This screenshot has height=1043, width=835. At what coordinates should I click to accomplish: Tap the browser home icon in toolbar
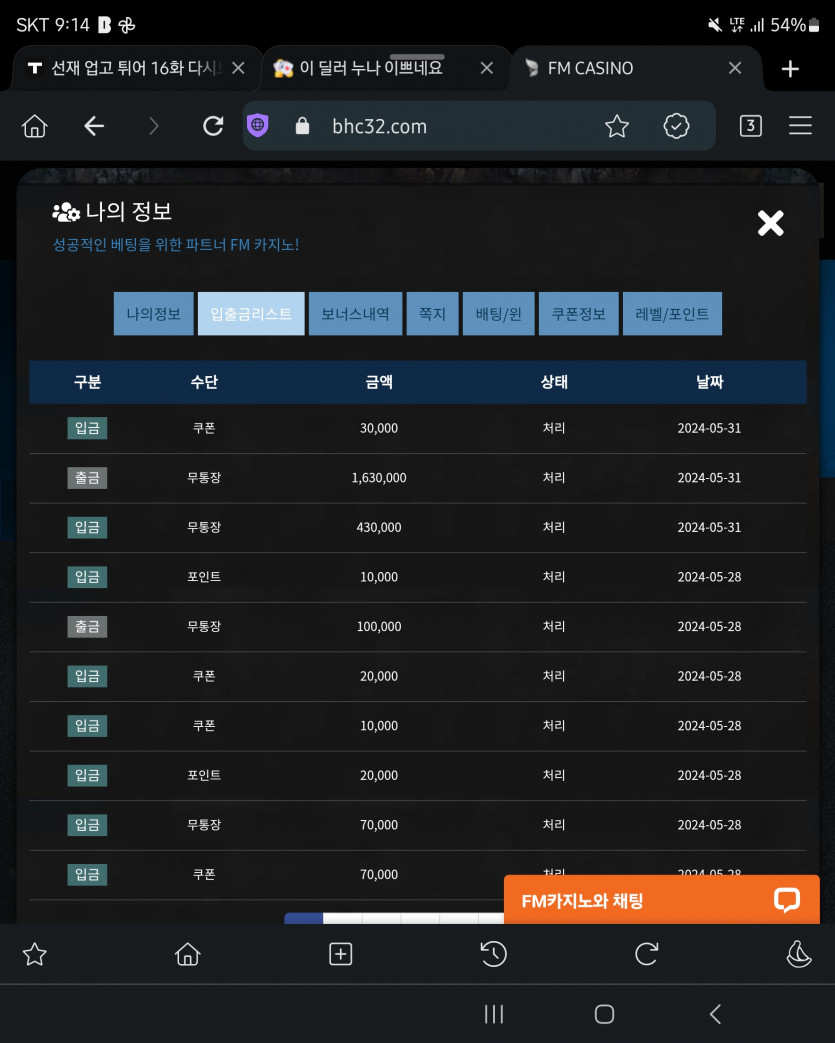(35, 126)
